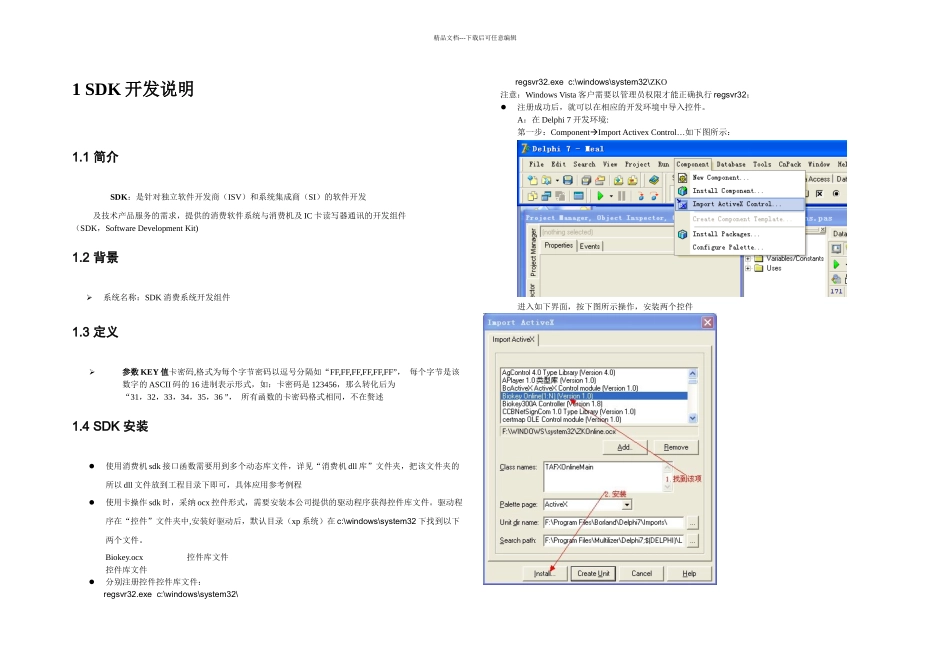Open the CnPack menu in Delphi 7
Screen dimensions: 950x672
pyautogui.click(x=789, y=164)
